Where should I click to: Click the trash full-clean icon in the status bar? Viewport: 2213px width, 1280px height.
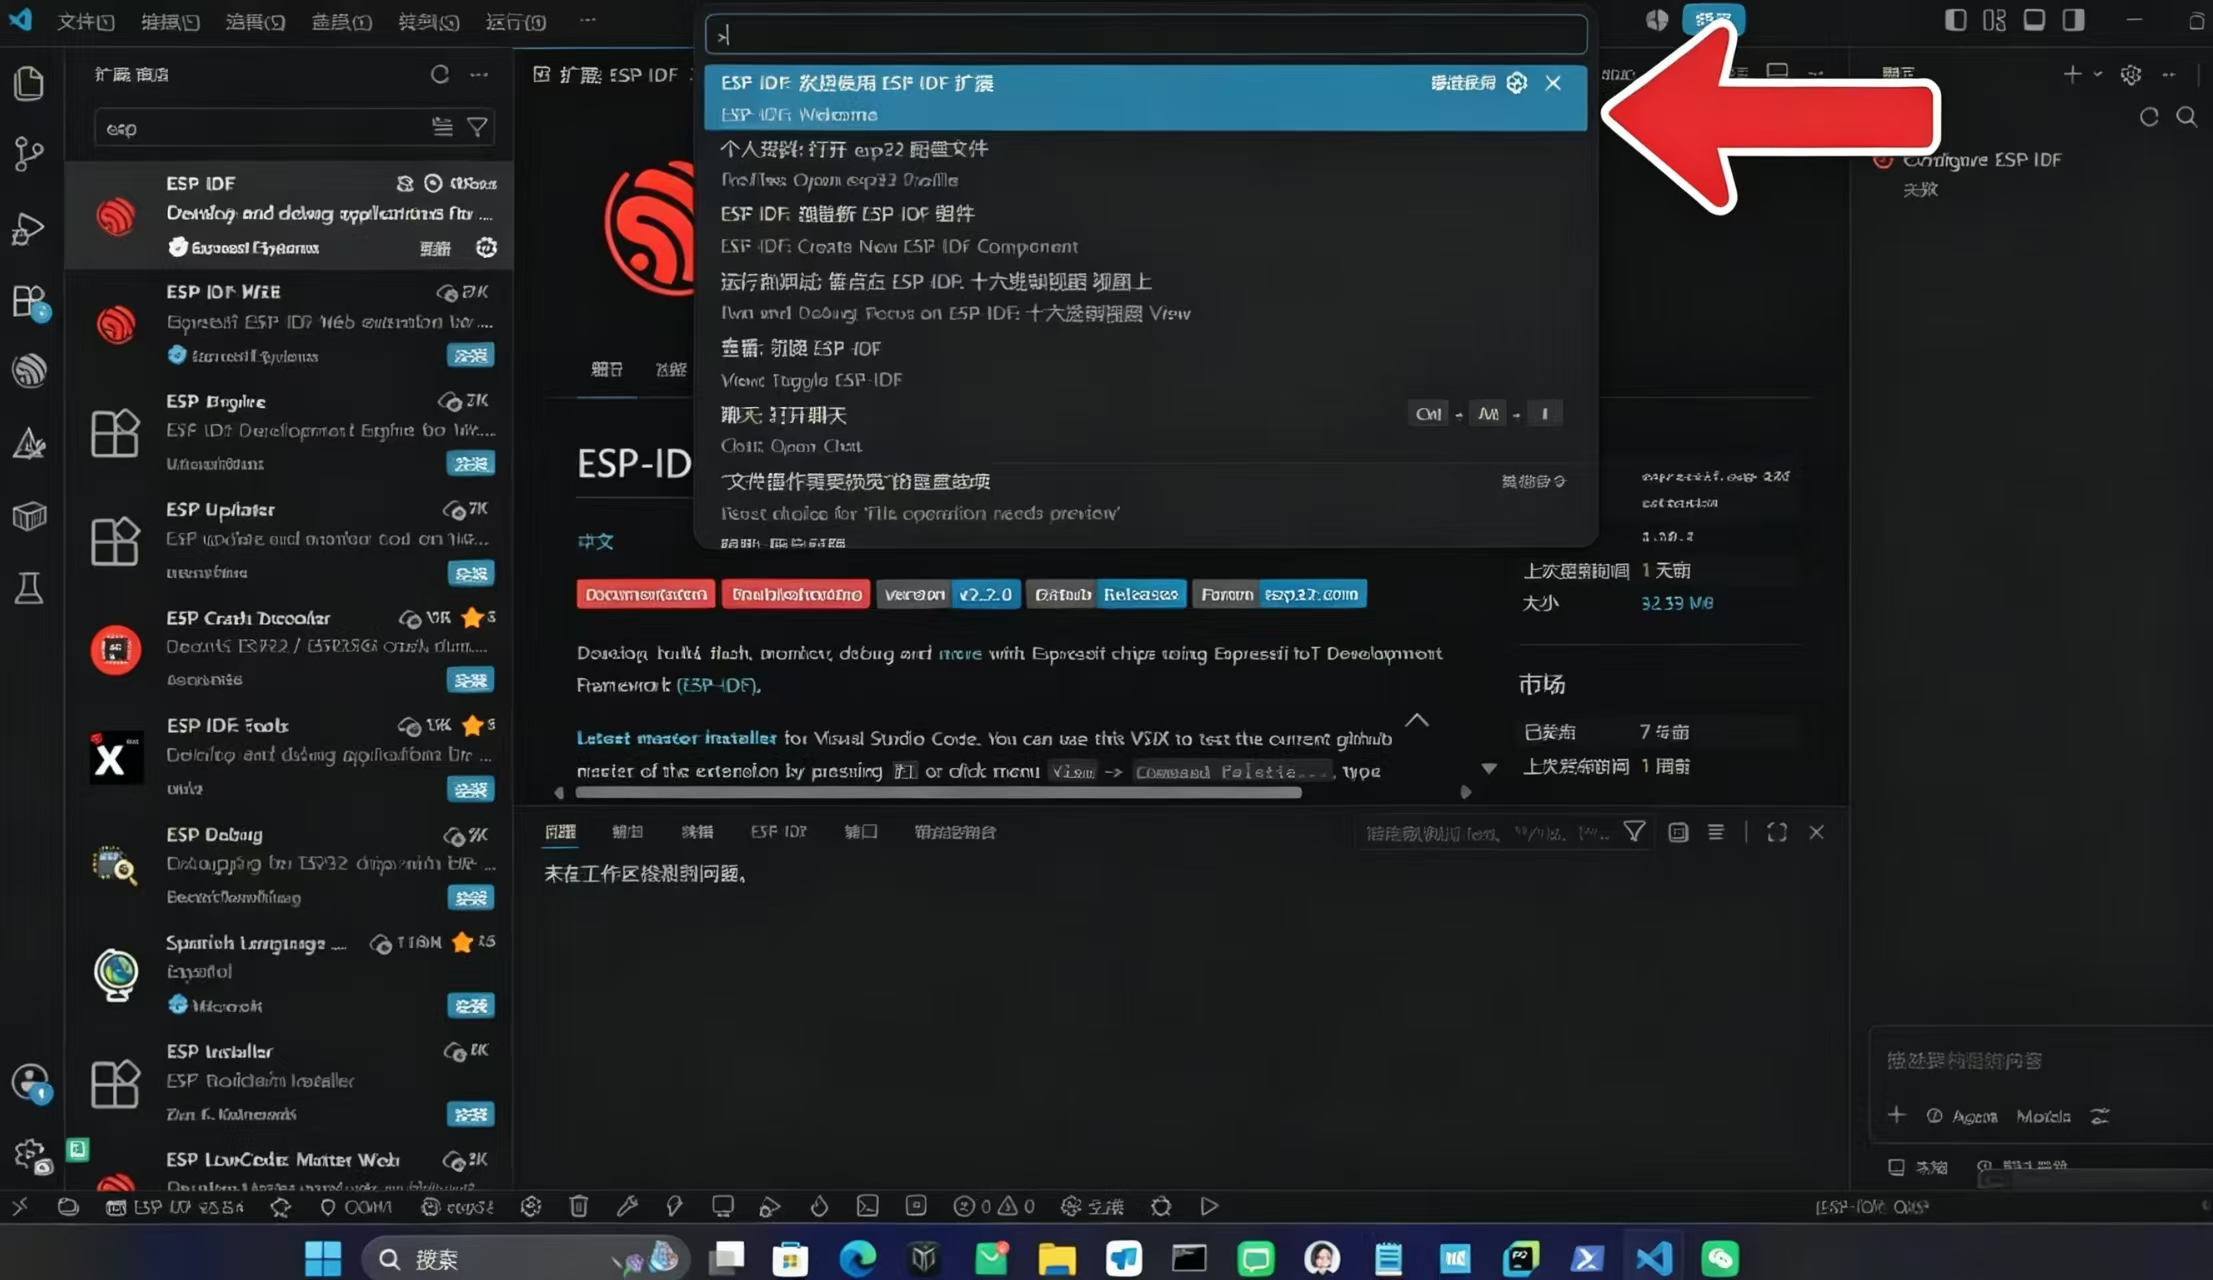(579, 1206)
